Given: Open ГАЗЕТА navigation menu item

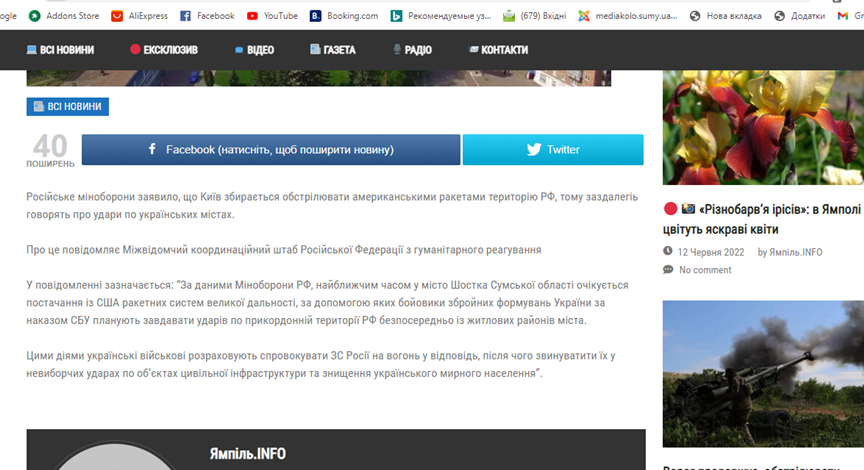Looking at the screenshot, I should pos(332,50).
